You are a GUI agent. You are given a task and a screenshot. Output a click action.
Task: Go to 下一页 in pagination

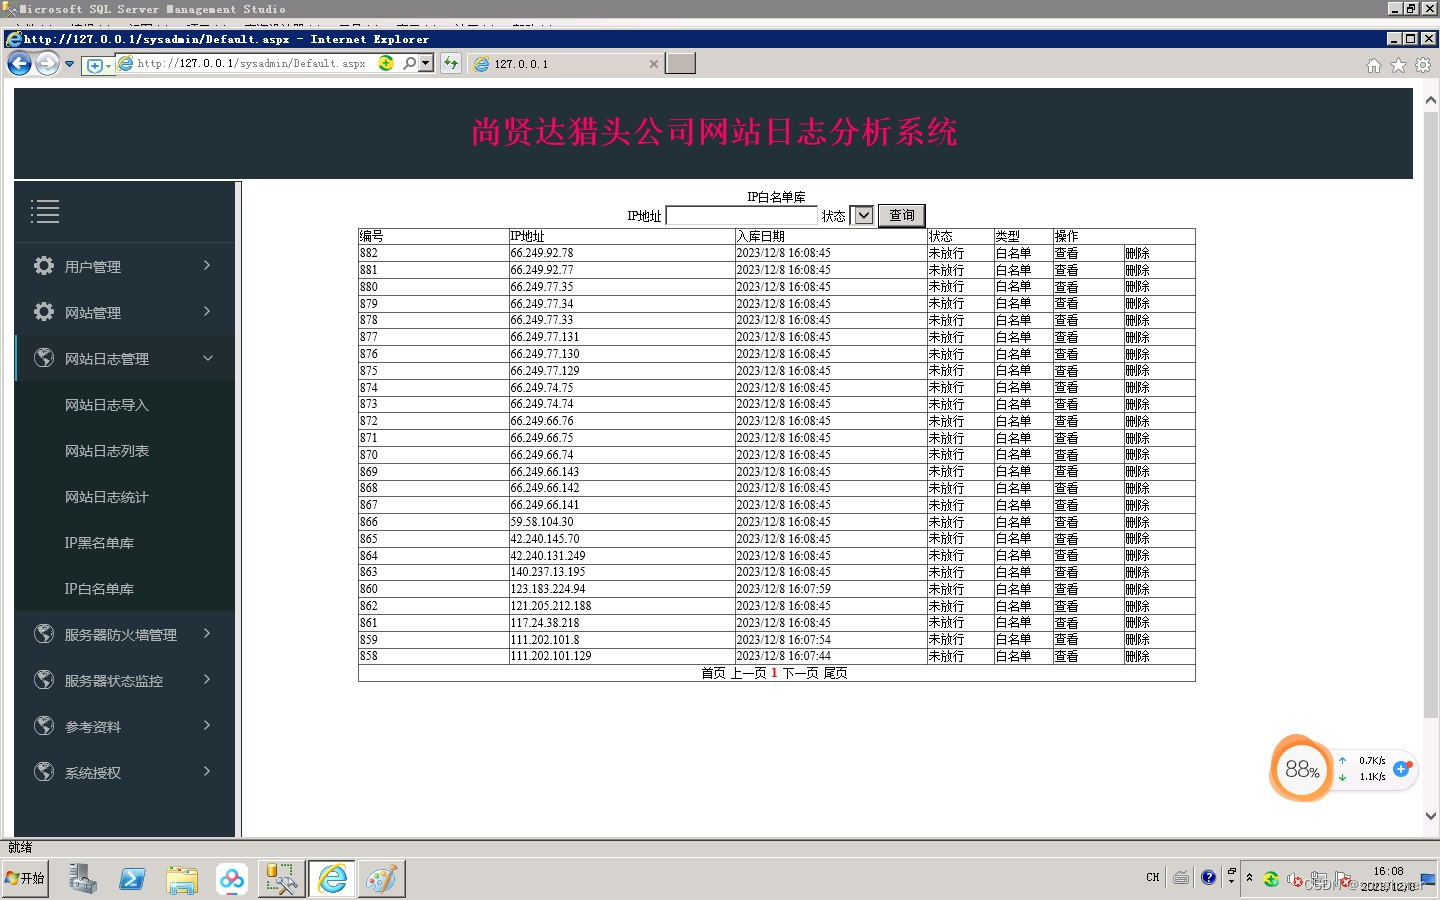[x=800, y=673]
